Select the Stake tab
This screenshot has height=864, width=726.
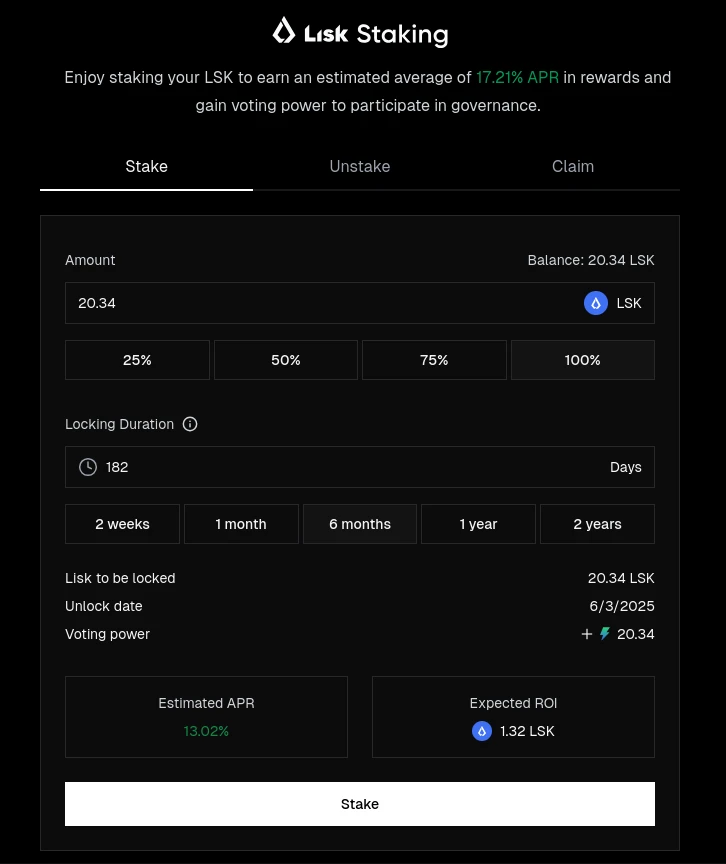[147, 166]
